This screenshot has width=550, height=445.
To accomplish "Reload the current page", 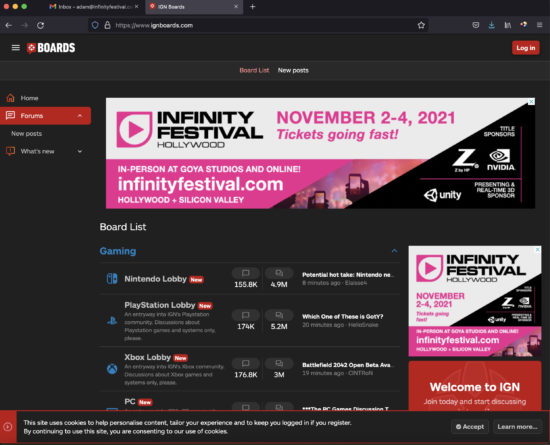I will coord(40,25).
